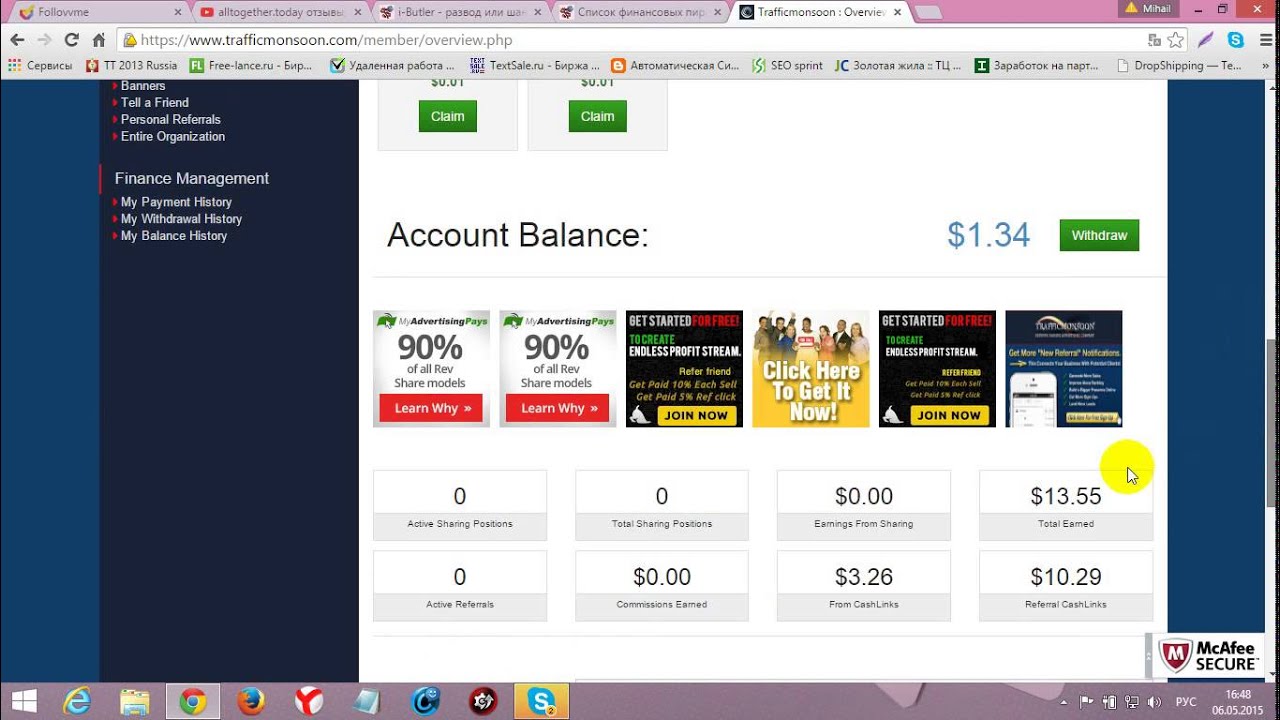
Task: Switch to alltogether.today tab
Action: 280,13
